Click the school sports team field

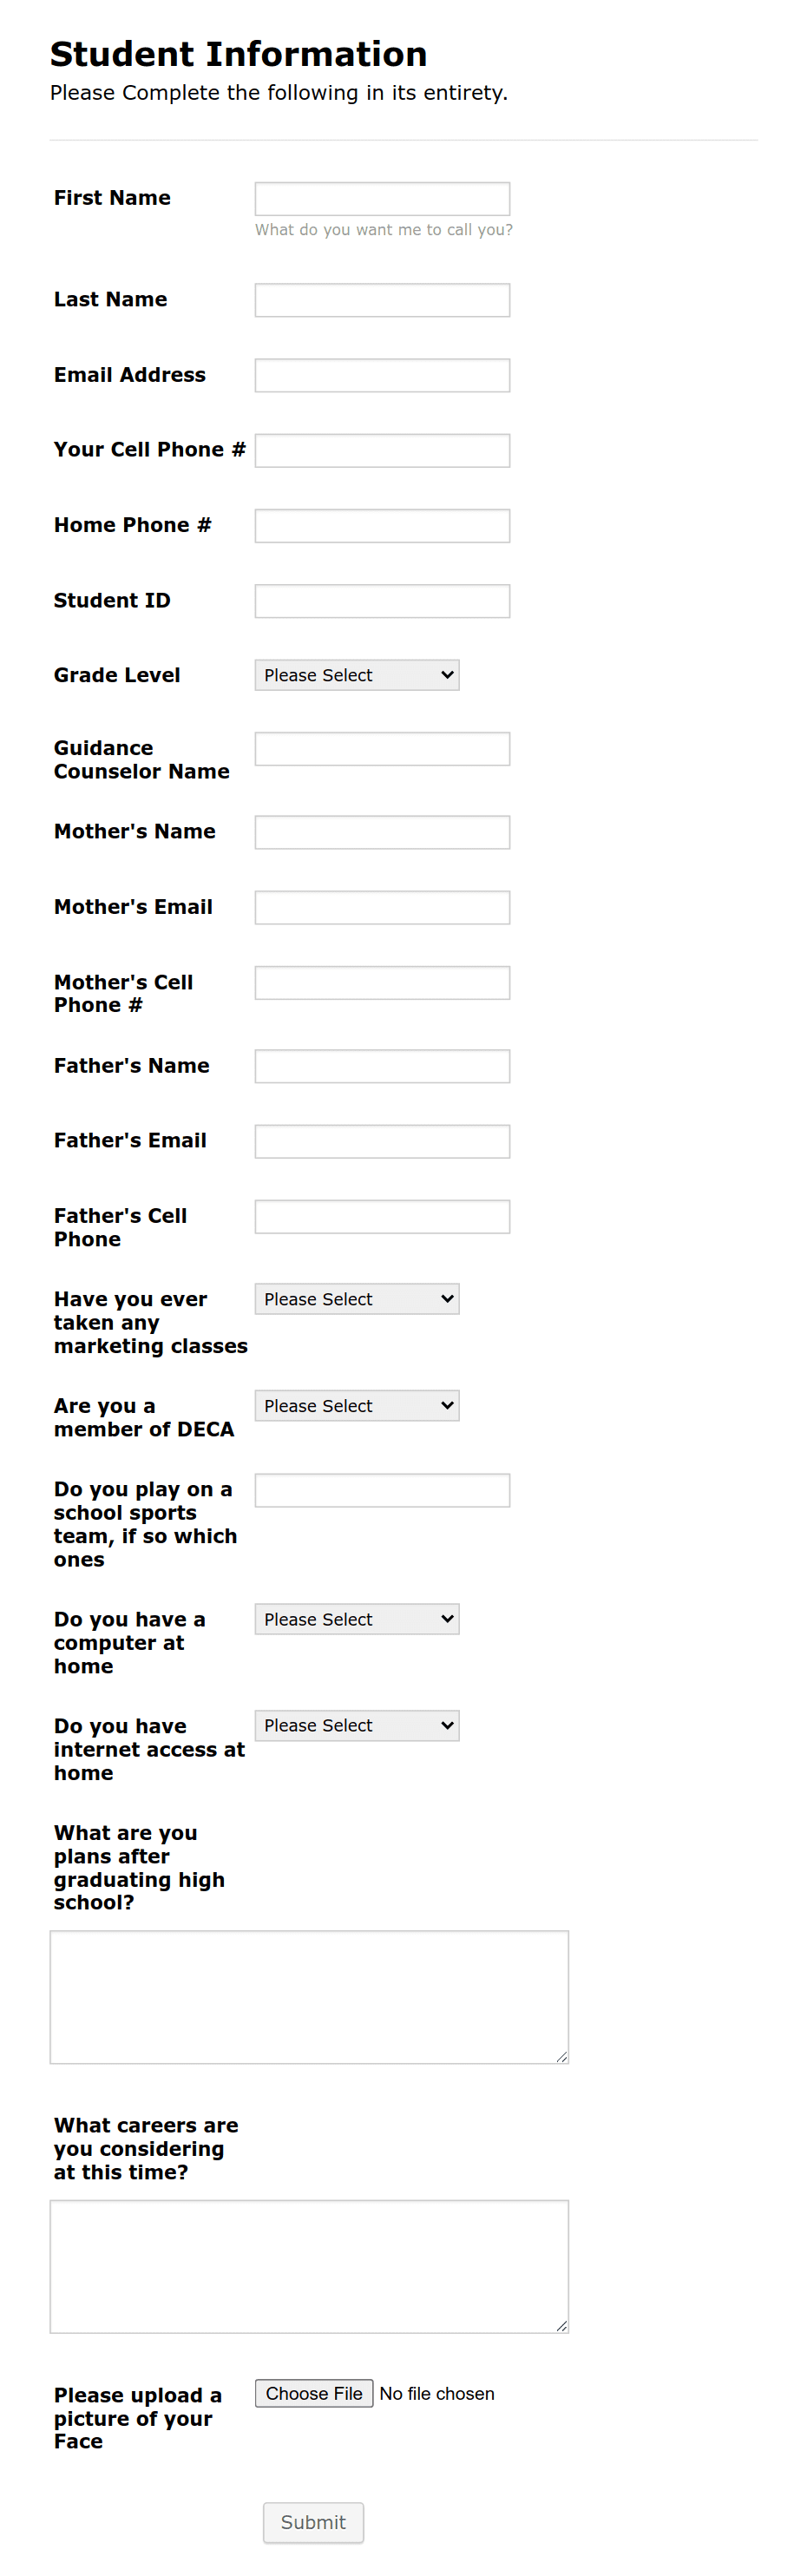pyautogui.click(x=381, y=1489)
